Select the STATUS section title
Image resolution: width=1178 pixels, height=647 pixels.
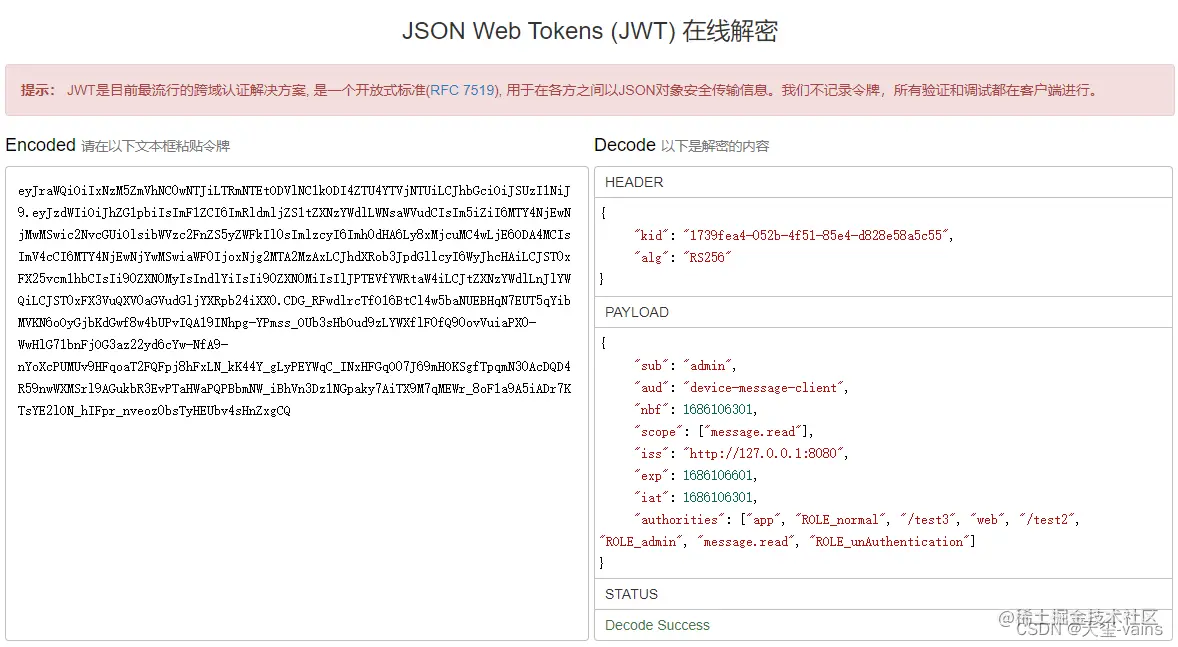(630, 594)
